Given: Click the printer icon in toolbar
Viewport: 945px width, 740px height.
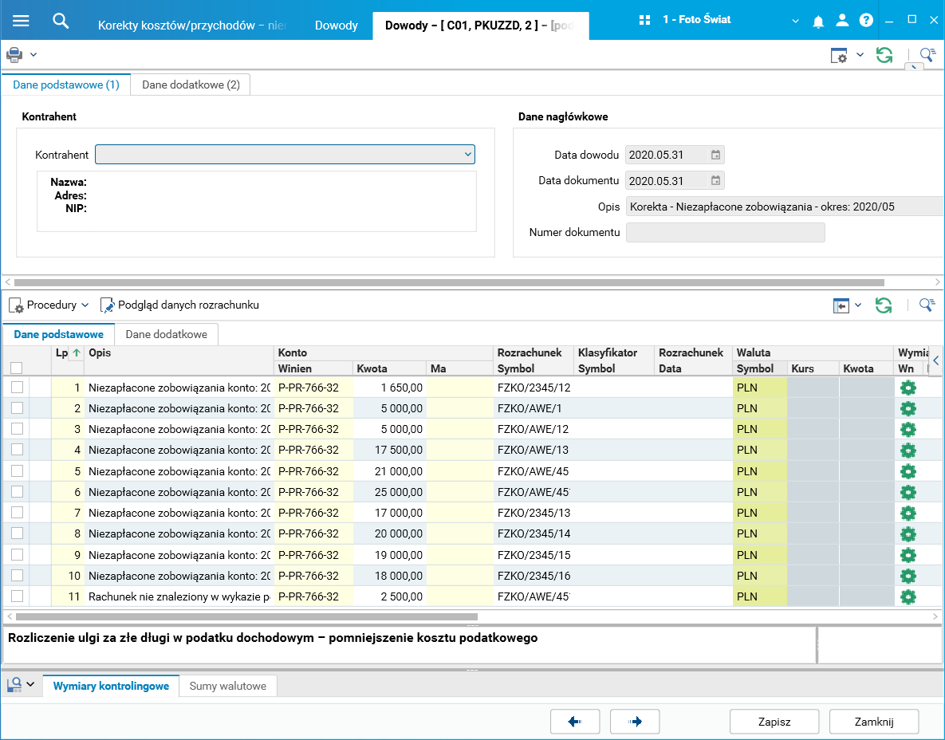Looking at the screenshot, I should pyautogui.click(x=14, y=55).
